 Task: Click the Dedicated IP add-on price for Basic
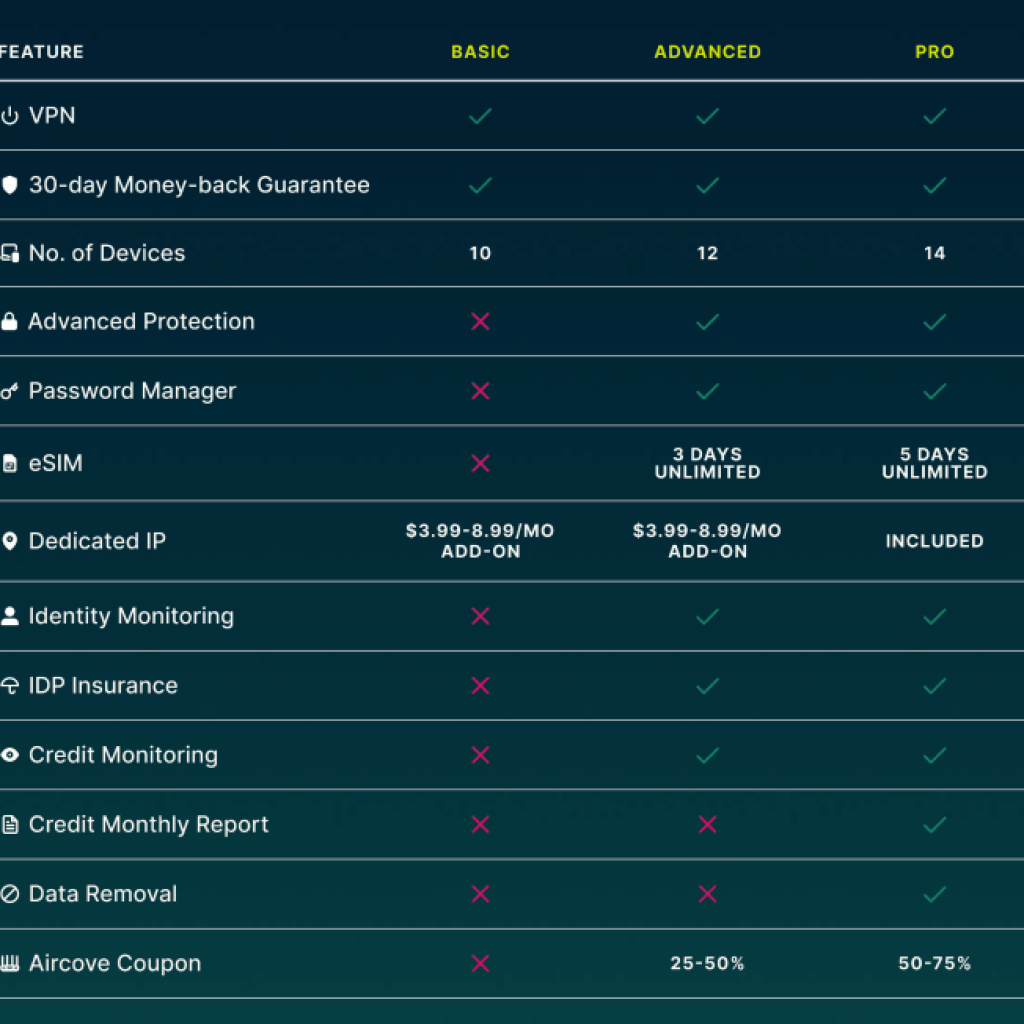point(480,541)
